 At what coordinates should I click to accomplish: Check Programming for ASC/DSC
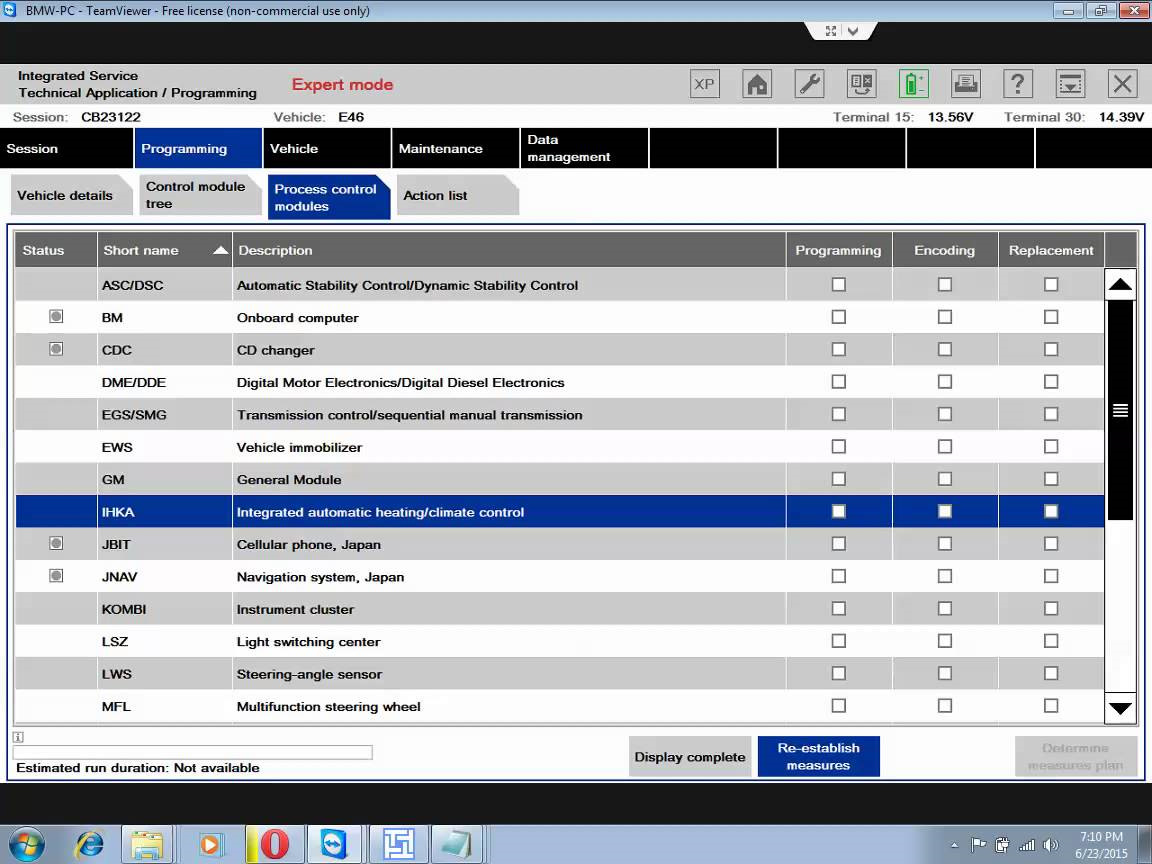pos(838,284)
